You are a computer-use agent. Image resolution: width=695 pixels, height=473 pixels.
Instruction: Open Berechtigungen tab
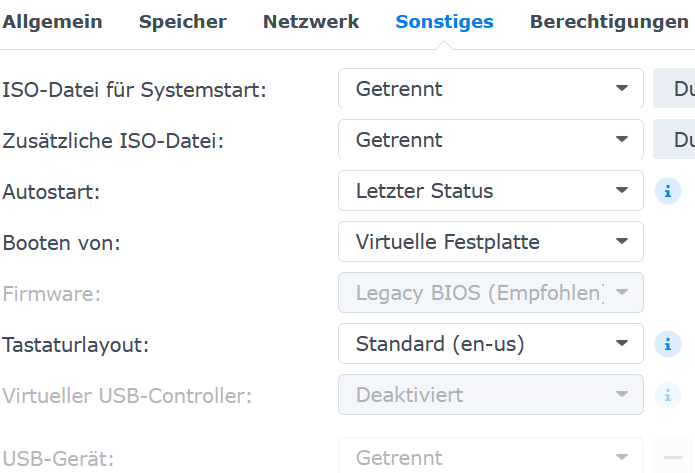(609, 22)
